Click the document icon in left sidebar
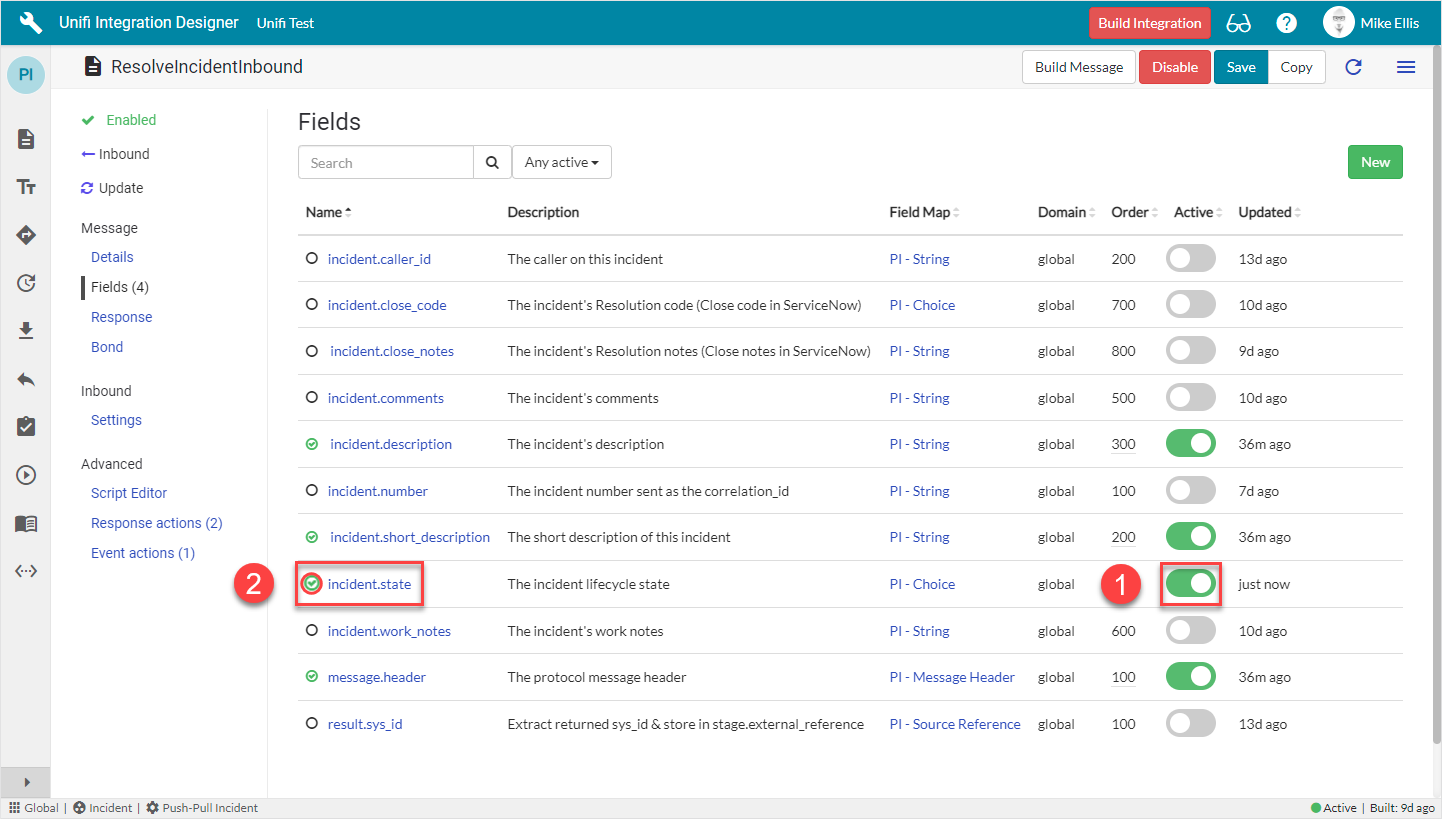The image size is (1442, 819). point(26,139)
